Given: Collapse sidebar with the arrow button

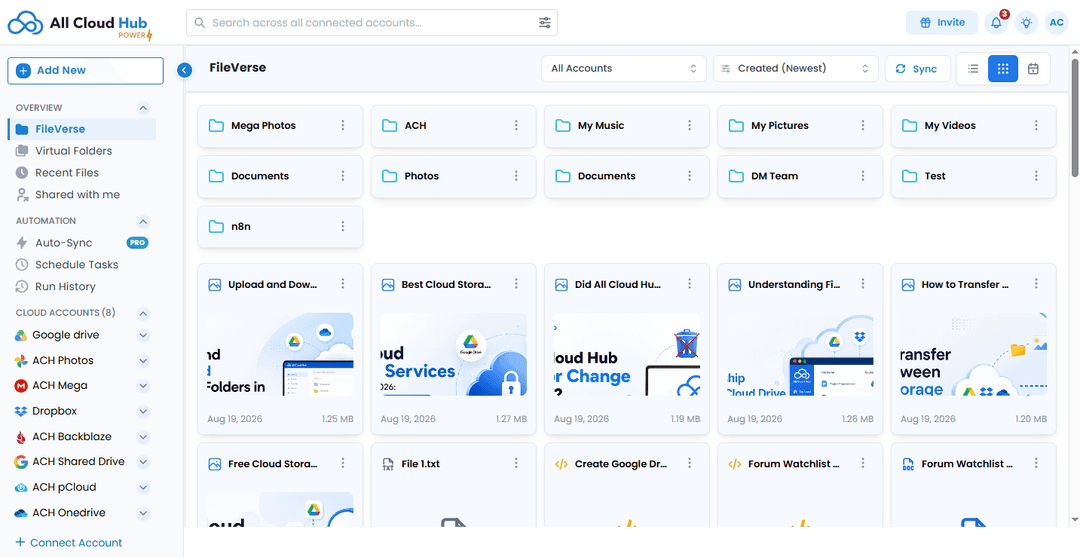Looking at the screenshot, I should [x=184, y=70].
